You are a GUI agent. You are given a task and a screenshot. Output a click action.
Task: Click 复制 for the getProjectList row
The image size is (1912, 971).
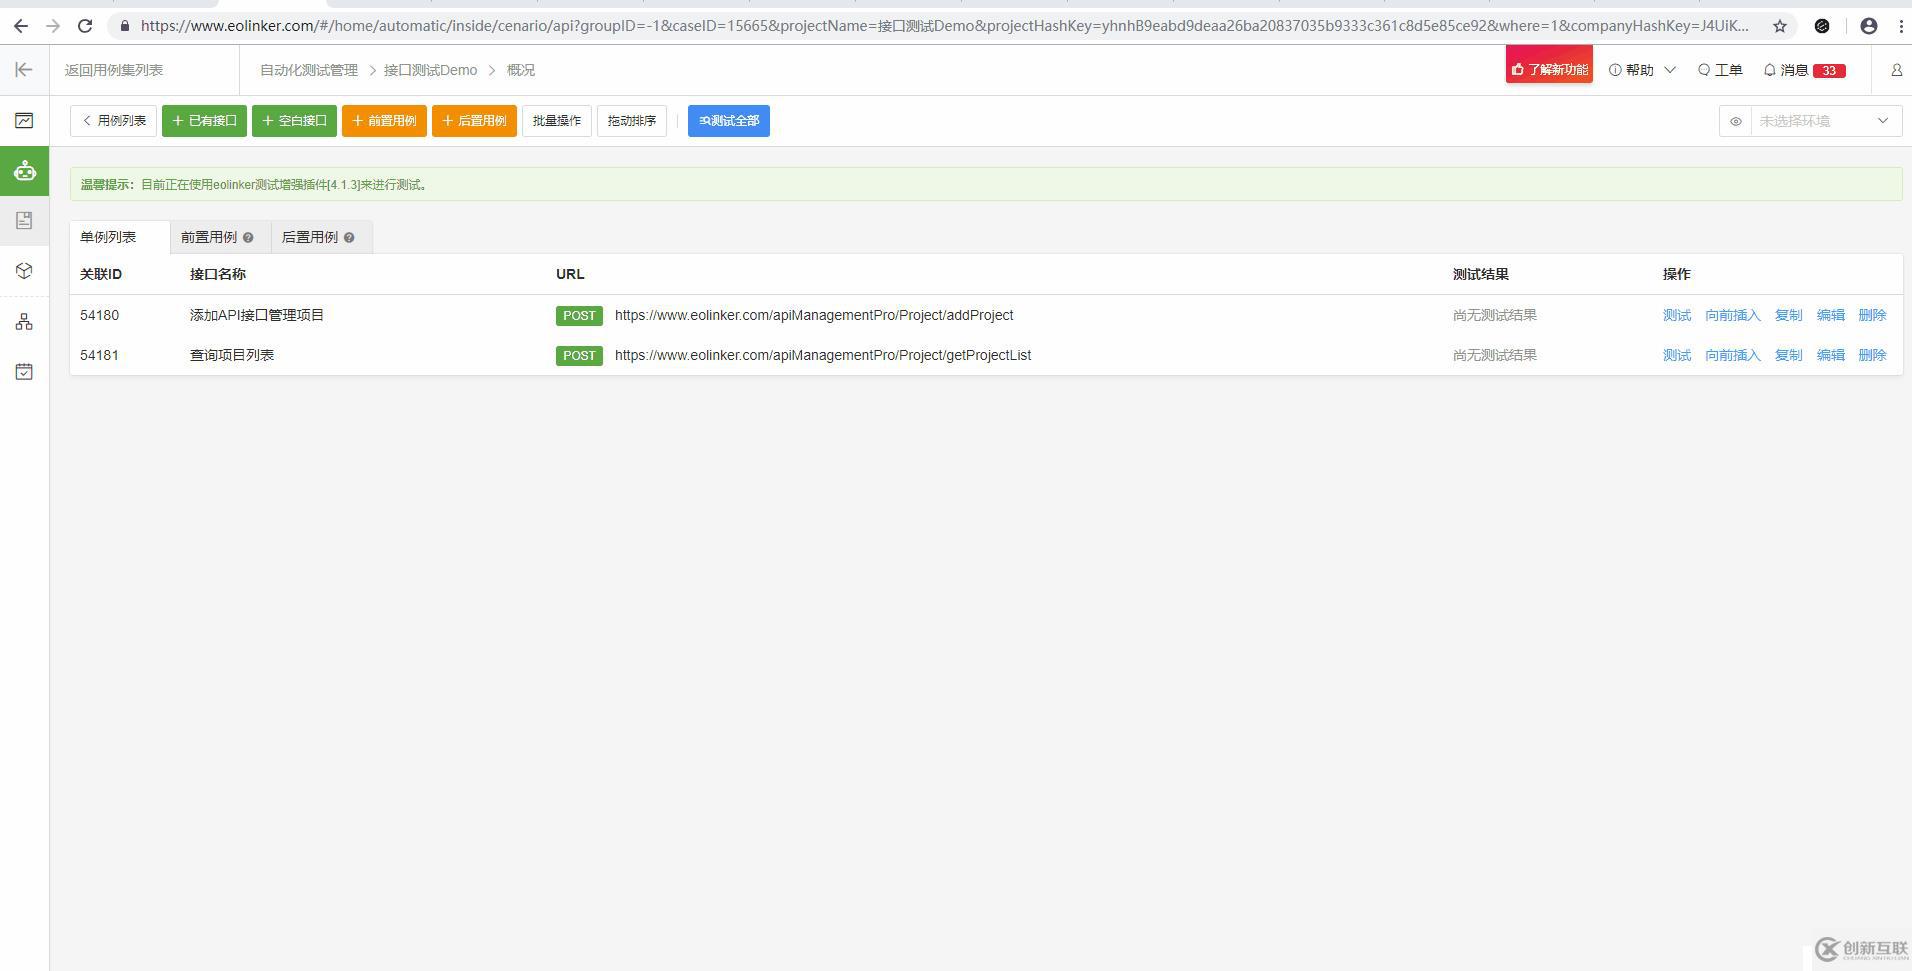pyautogui.click(x=1788, y=355)
